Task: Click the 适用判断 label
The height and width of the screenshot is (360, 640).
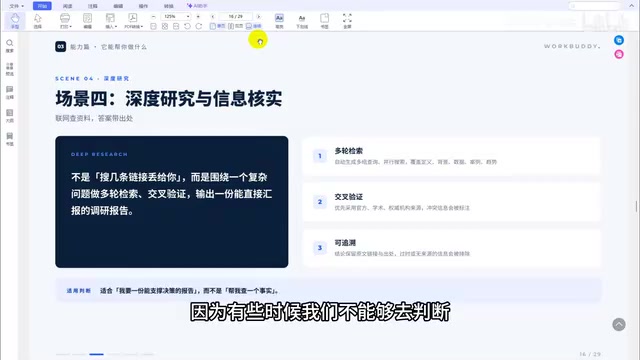Action: pyautogui.click(x=78, y=291)
